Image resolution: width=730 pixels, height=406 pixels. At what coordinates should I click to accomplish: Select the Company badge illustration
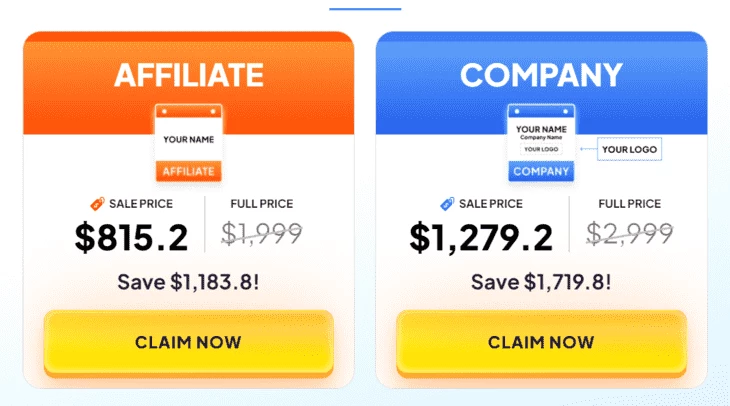point(541,142)
